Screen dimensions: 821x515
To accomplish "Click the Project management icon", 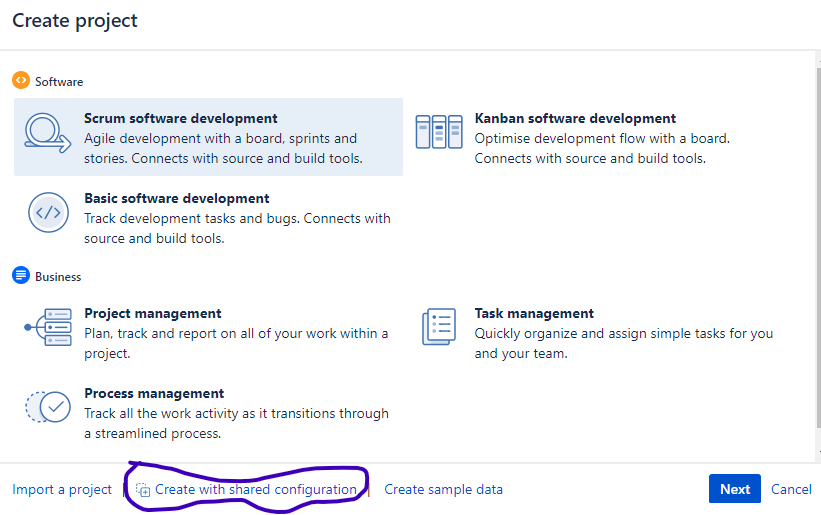I will coord(48,327).
